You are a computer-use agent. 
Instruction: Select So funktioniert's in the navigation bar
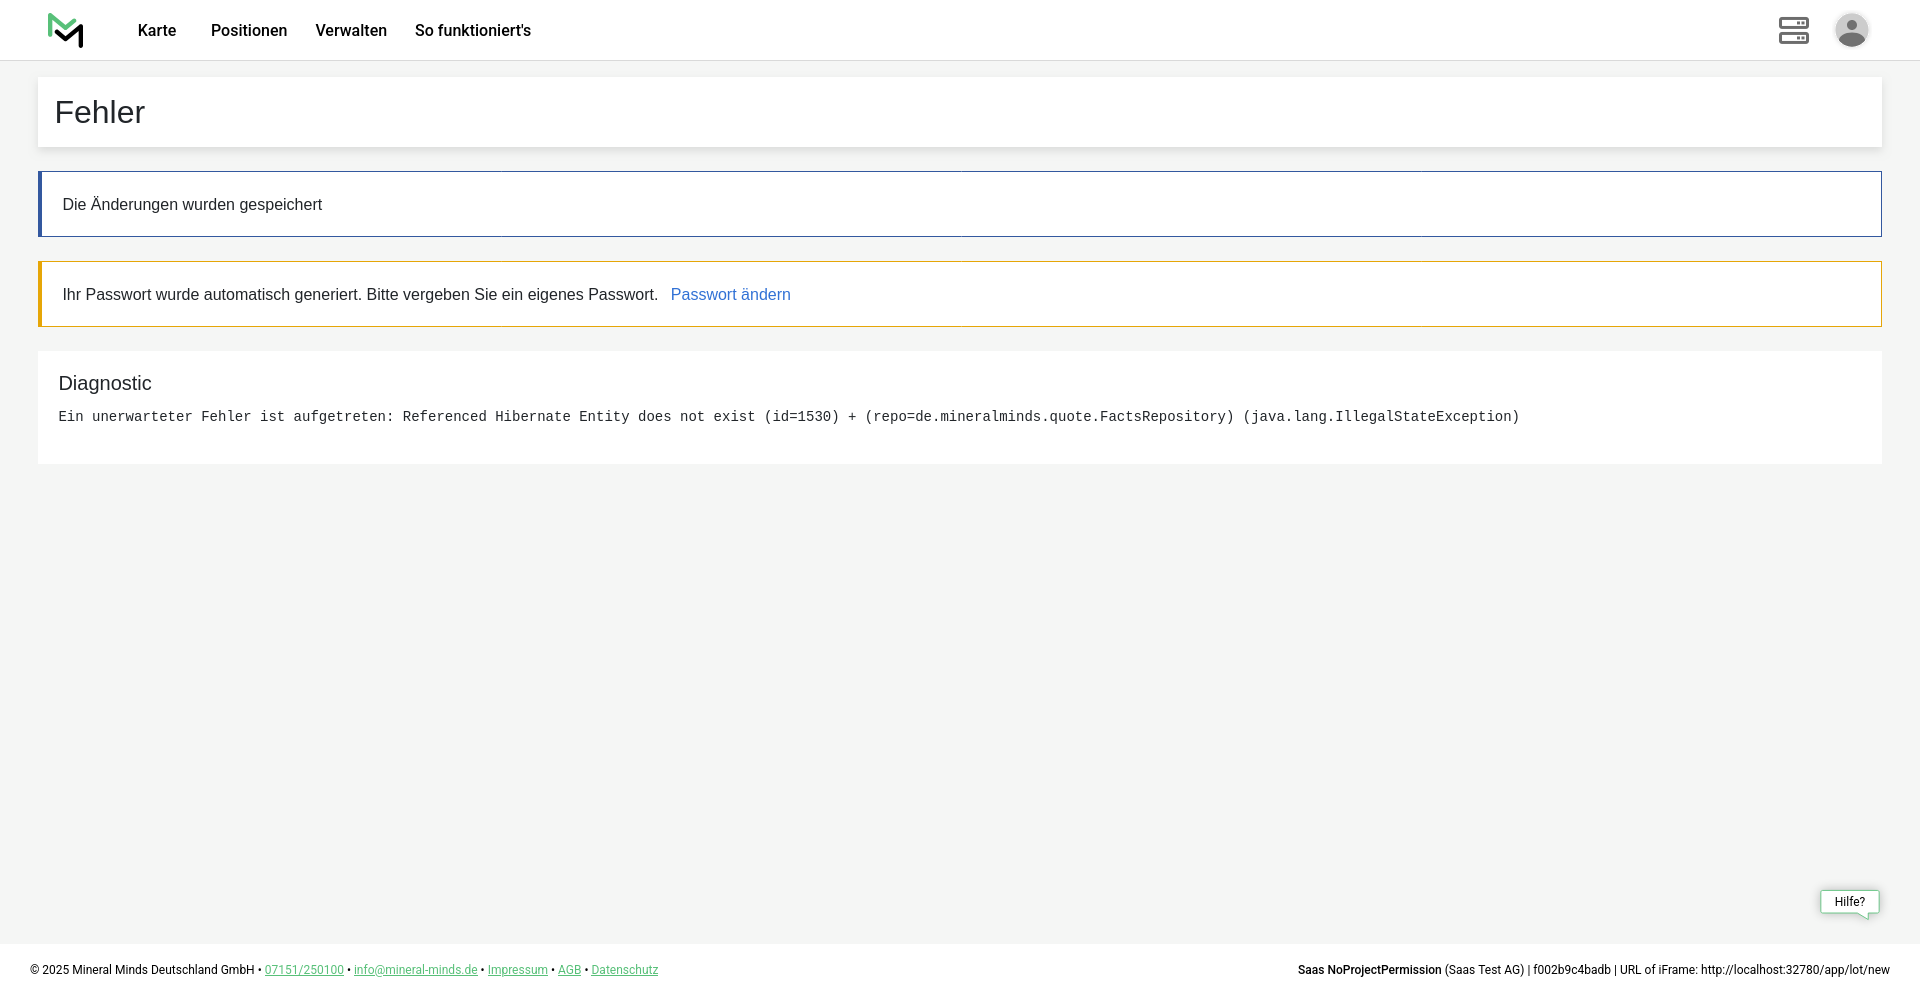pyautogui.click(x=473, y=31)
